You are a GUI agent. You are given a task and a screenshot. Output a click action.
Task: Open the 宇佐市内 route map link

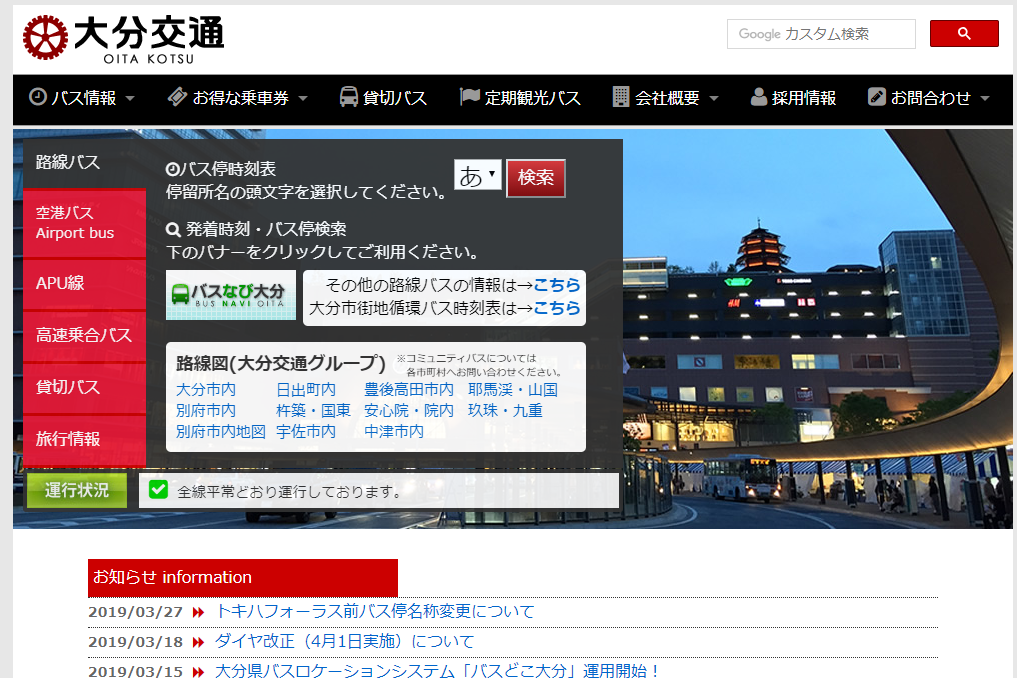[306, 431]
